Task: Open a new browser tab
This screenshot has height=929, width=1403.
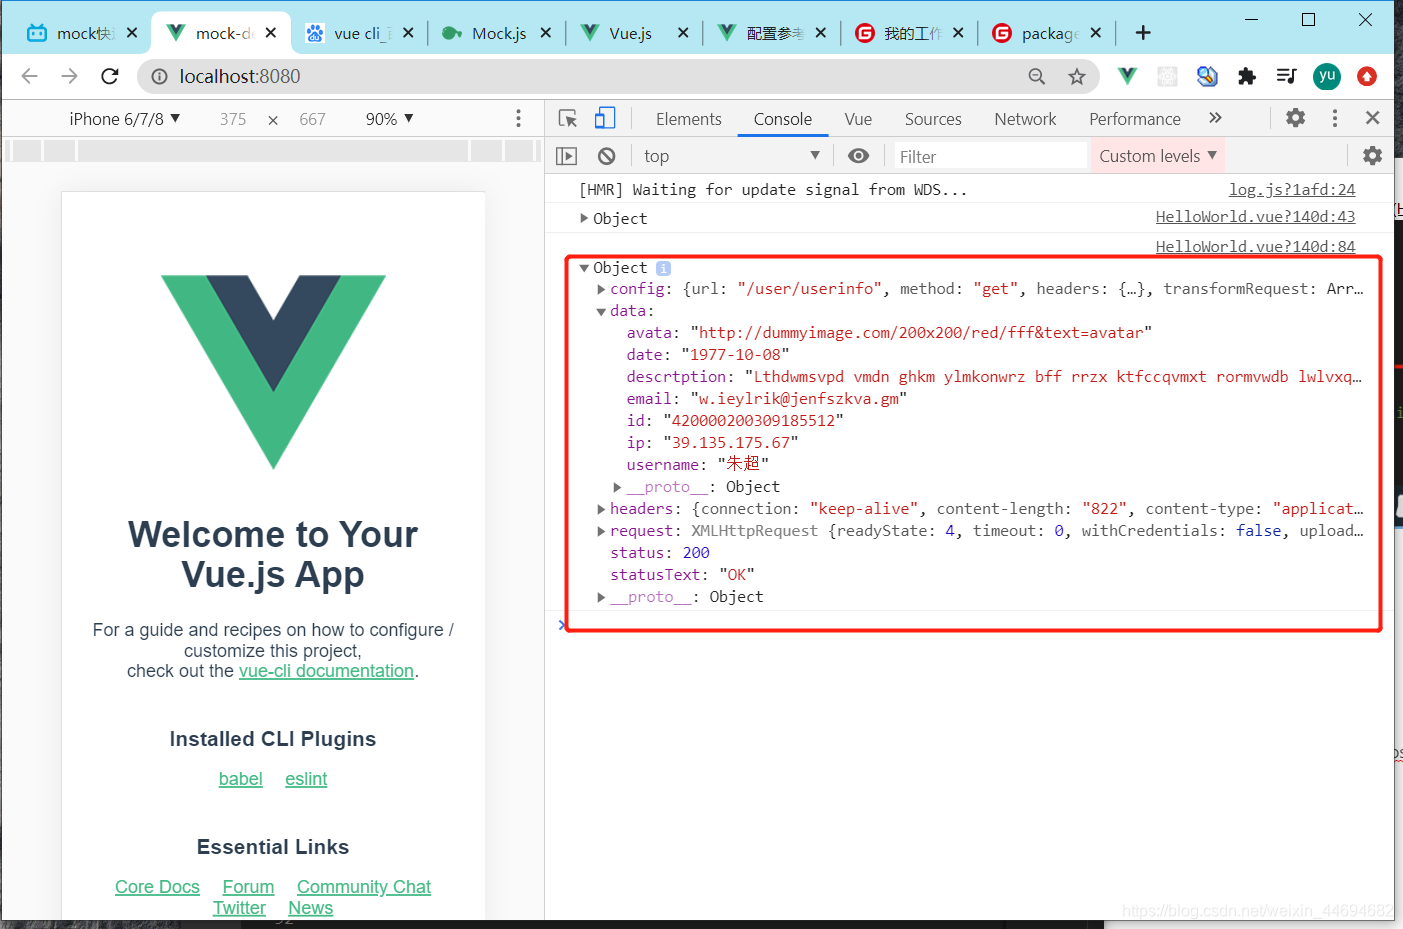Action: 1143,33
